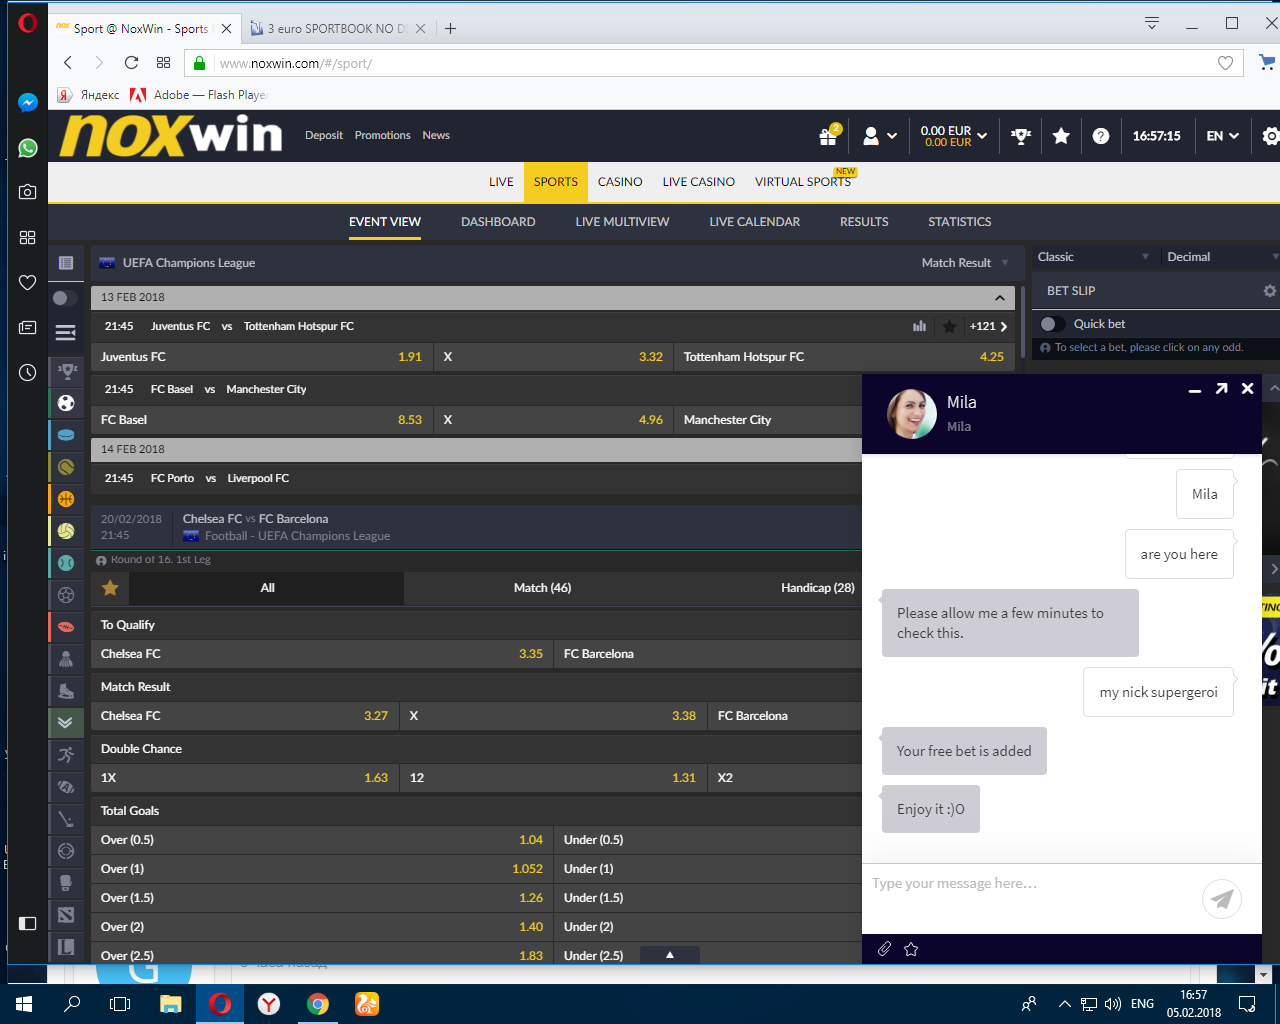1280x1024 pixels.
Task: Open the RESULTS view tab
Action: point(864,222)
